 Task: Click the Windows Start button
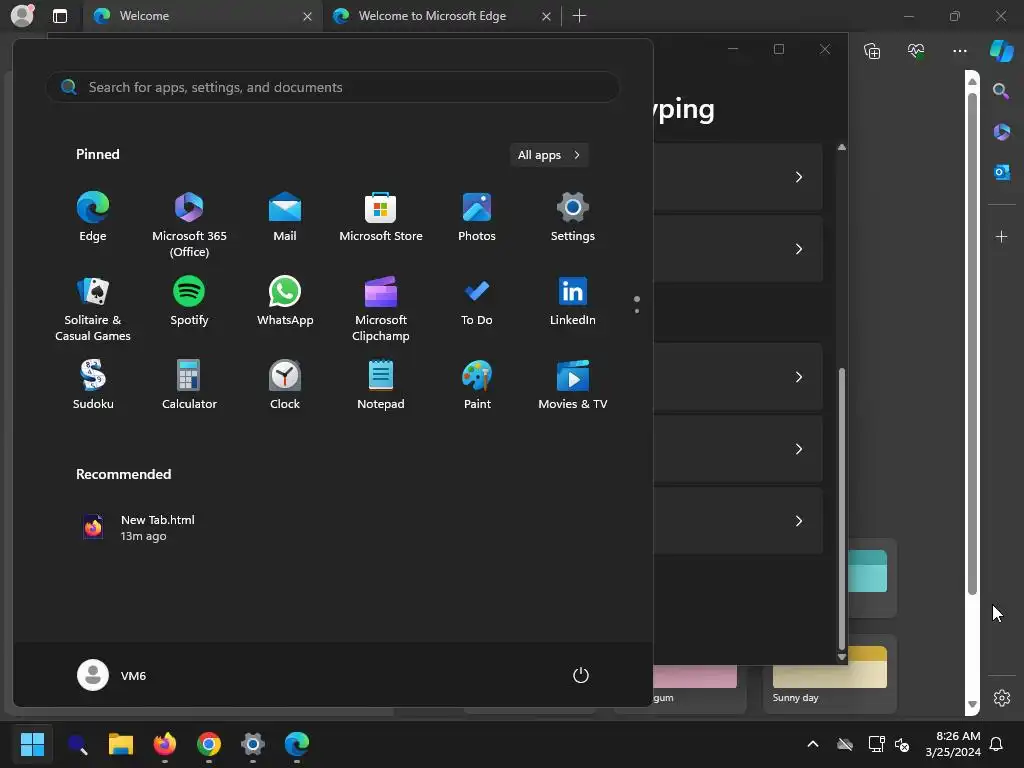[x=32, y=744]
